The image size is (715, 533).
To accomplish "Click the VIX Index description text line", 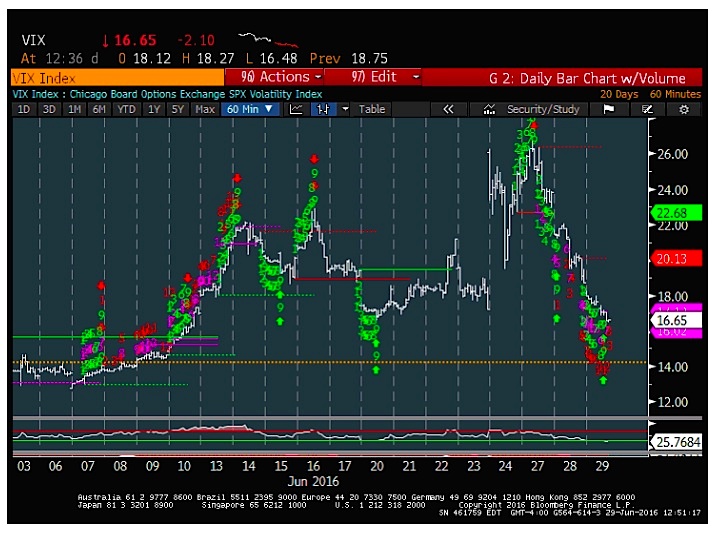I will [x=167, y=94].
